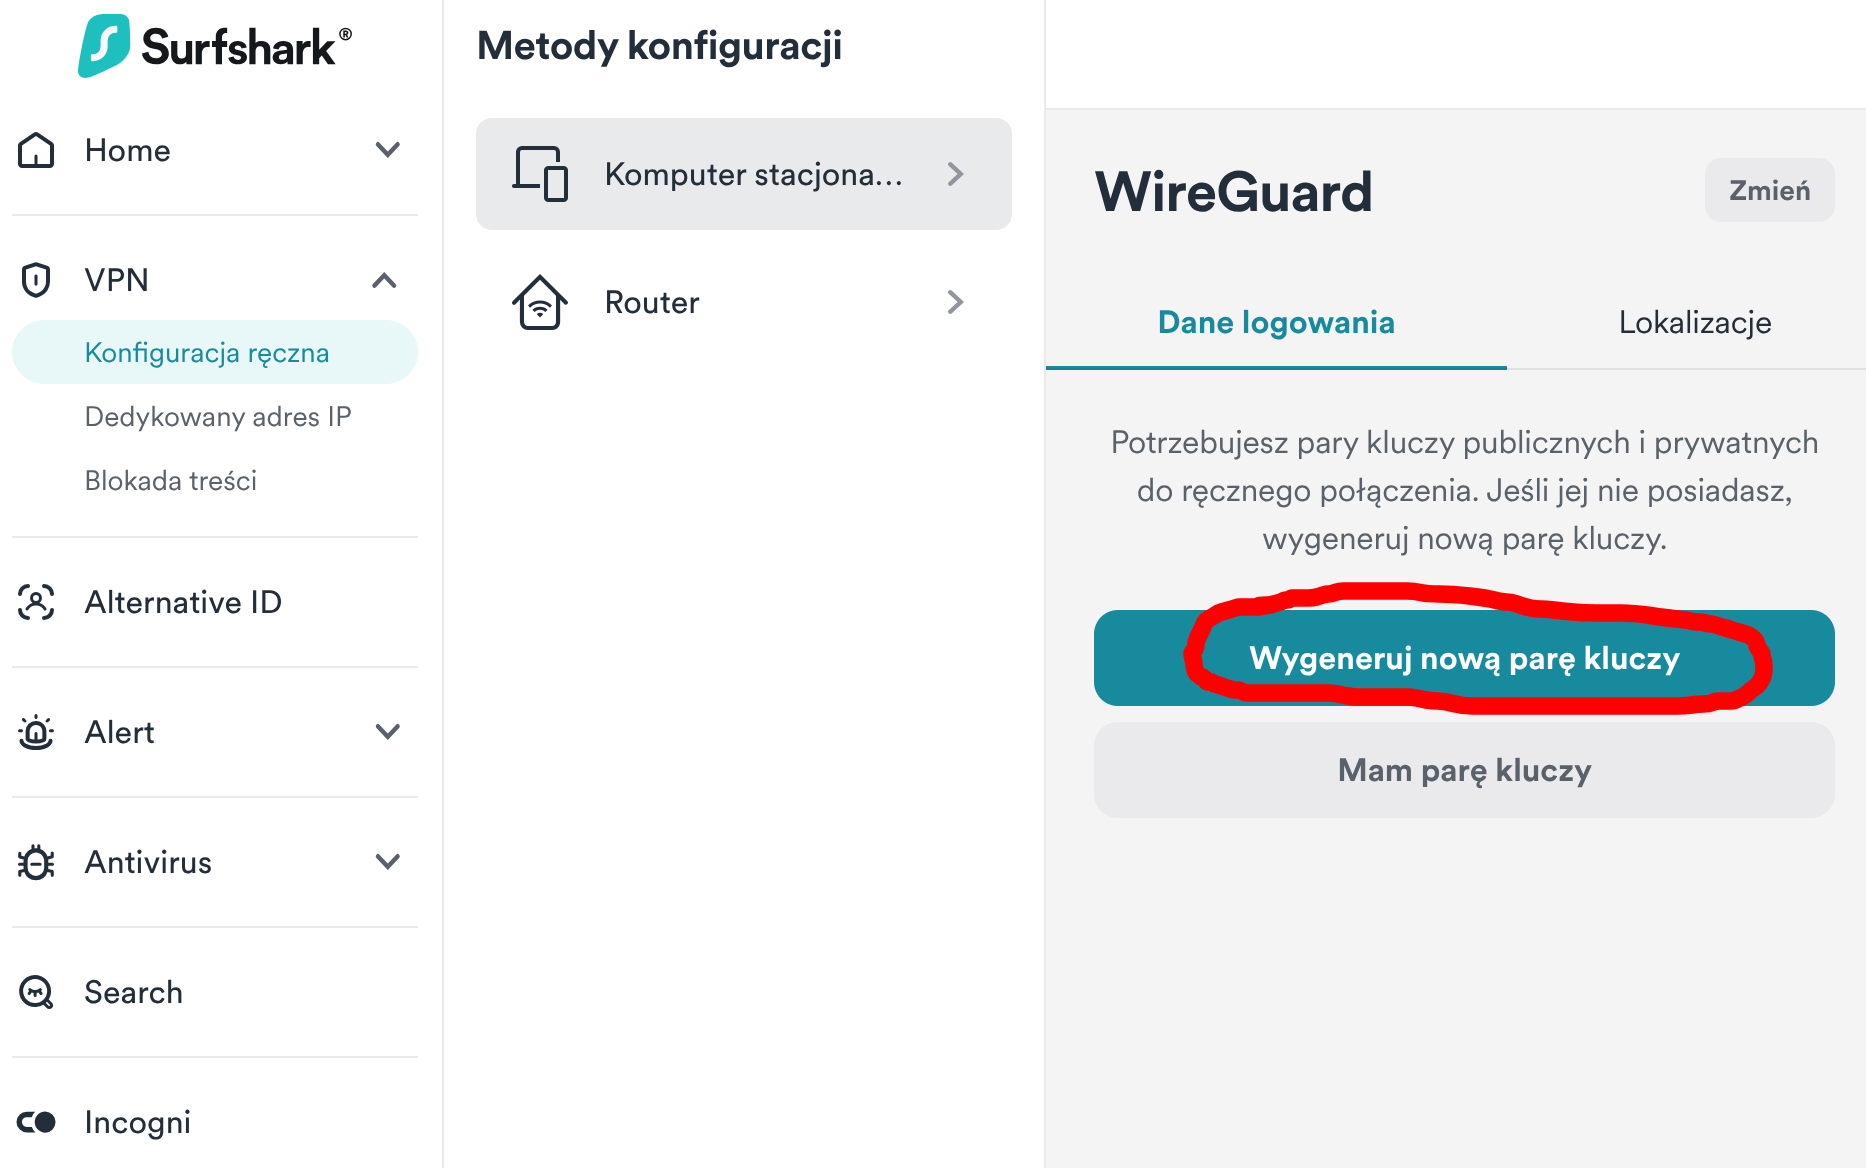
Task: Click the Surfshark logo
Action: coord(215,46)
